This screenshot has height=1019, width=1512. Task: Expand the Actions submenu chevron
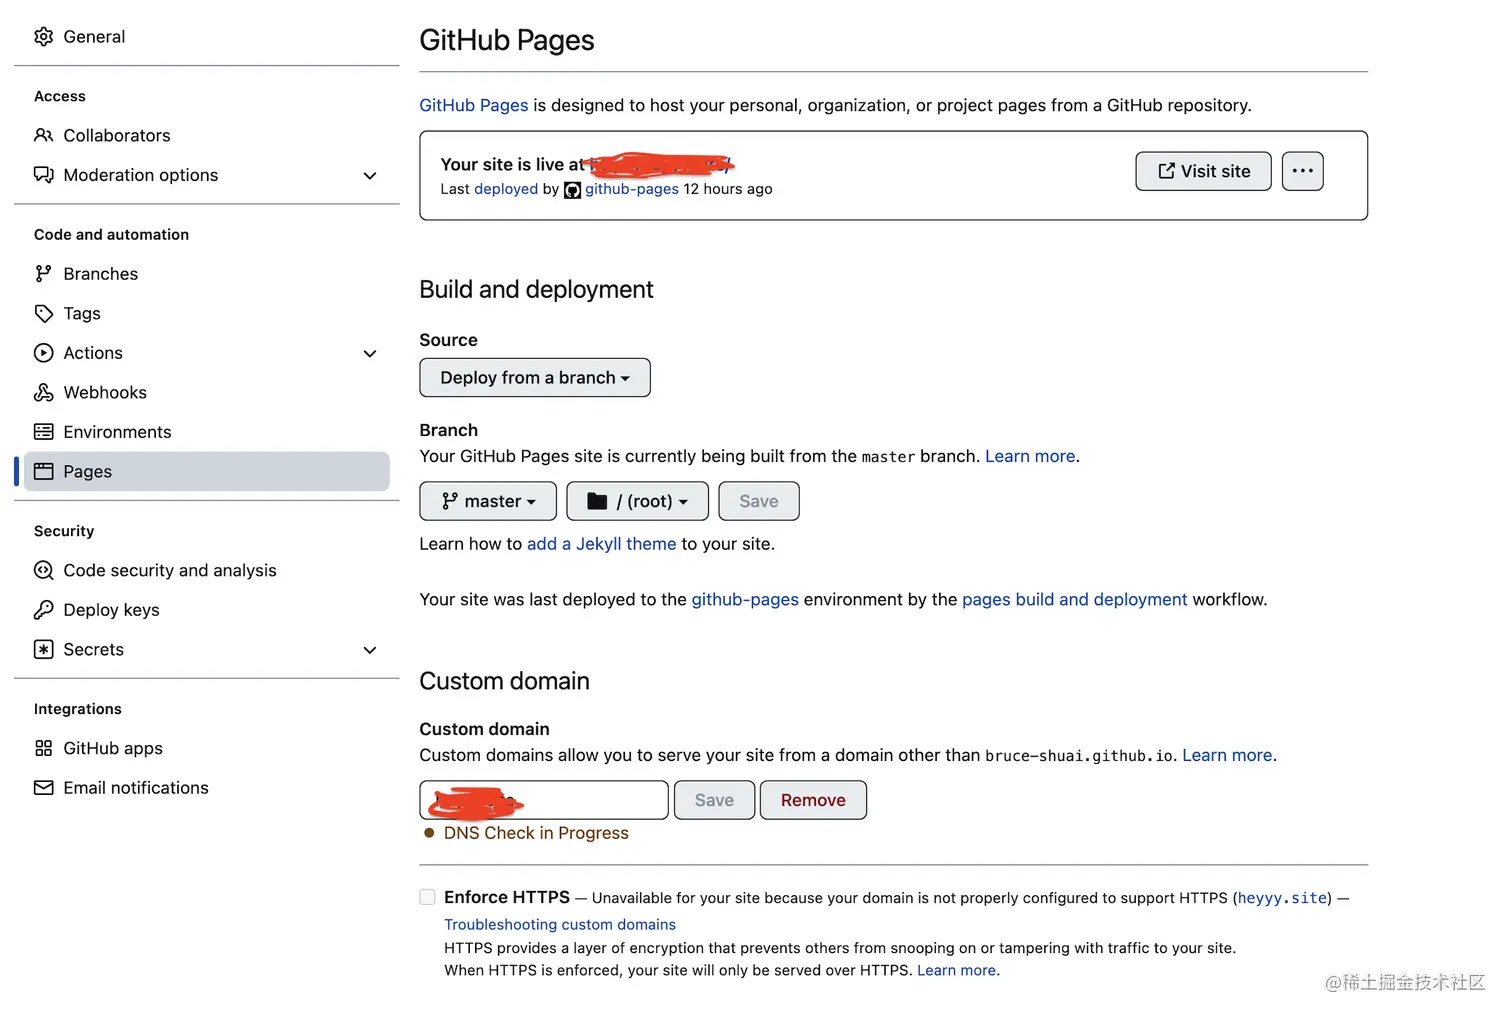click(x=370, y=354)
